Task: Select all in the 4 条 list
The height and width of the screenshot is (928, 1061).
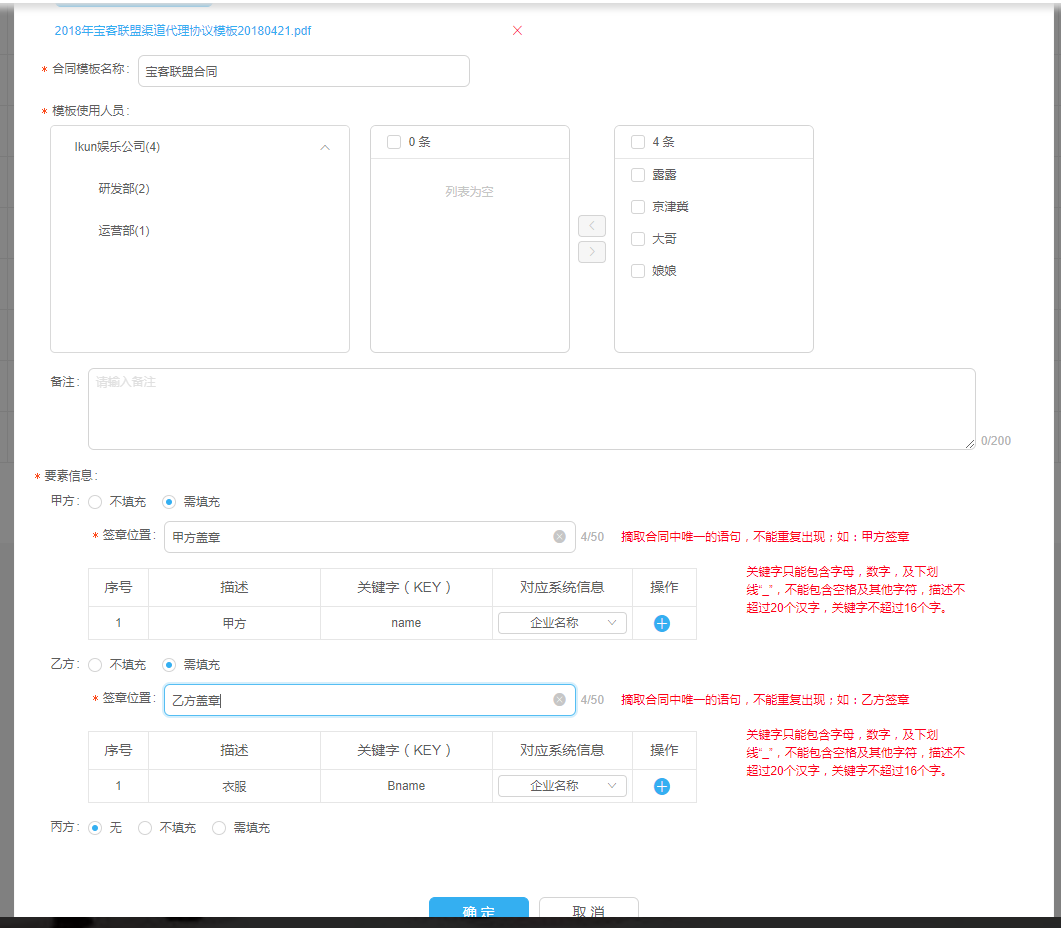Action: [x=638, y=142]
